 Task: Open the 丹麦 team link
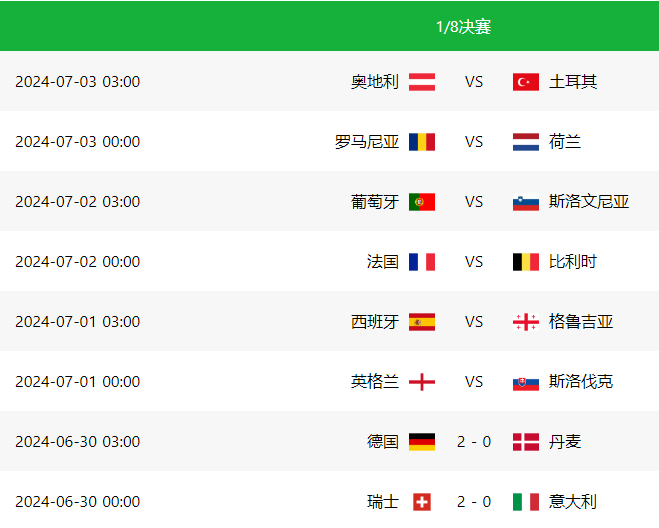(565, 442)
